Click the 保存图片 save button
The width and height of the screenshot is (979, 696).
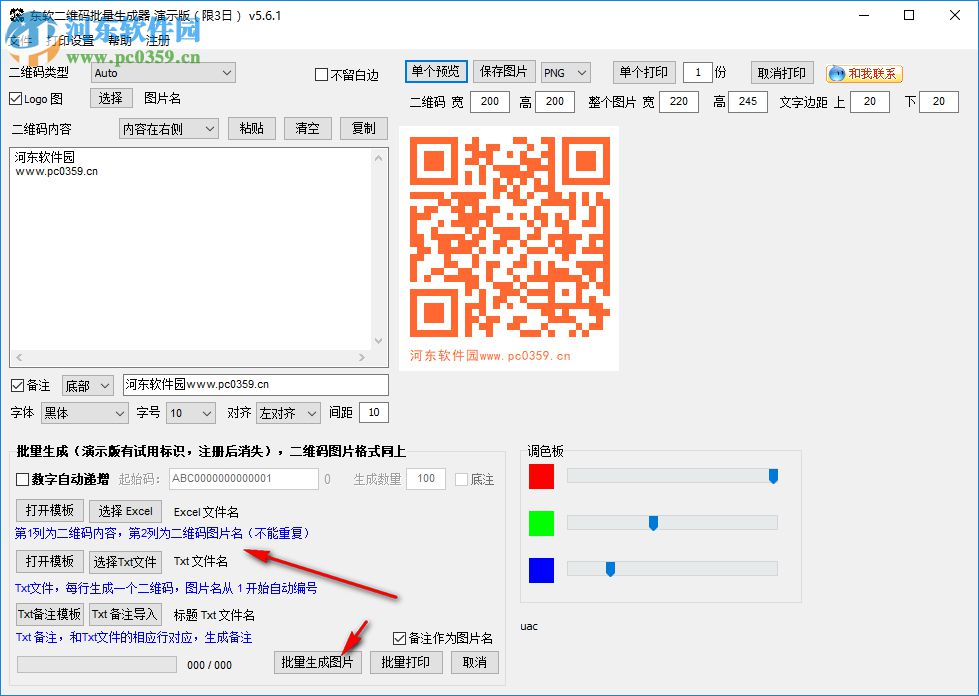[x=504, y=71]
